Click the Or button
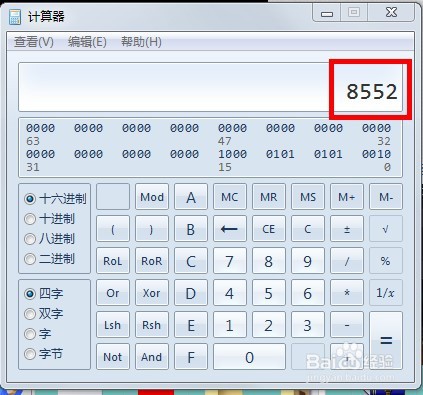Viewport: 423px width, 395px height. [113, 293]
